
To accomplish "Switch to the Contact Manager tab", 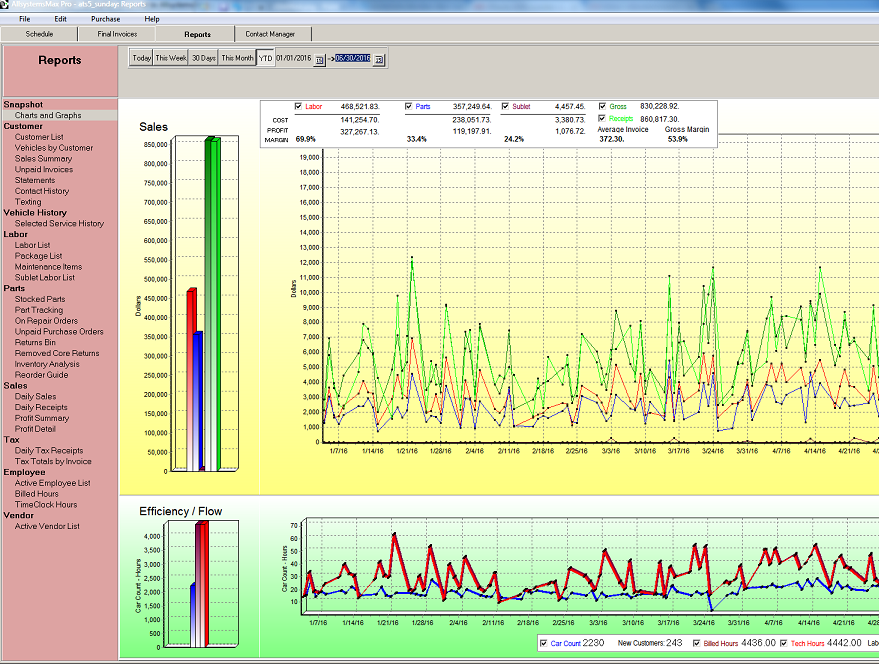I will point(270,34).
